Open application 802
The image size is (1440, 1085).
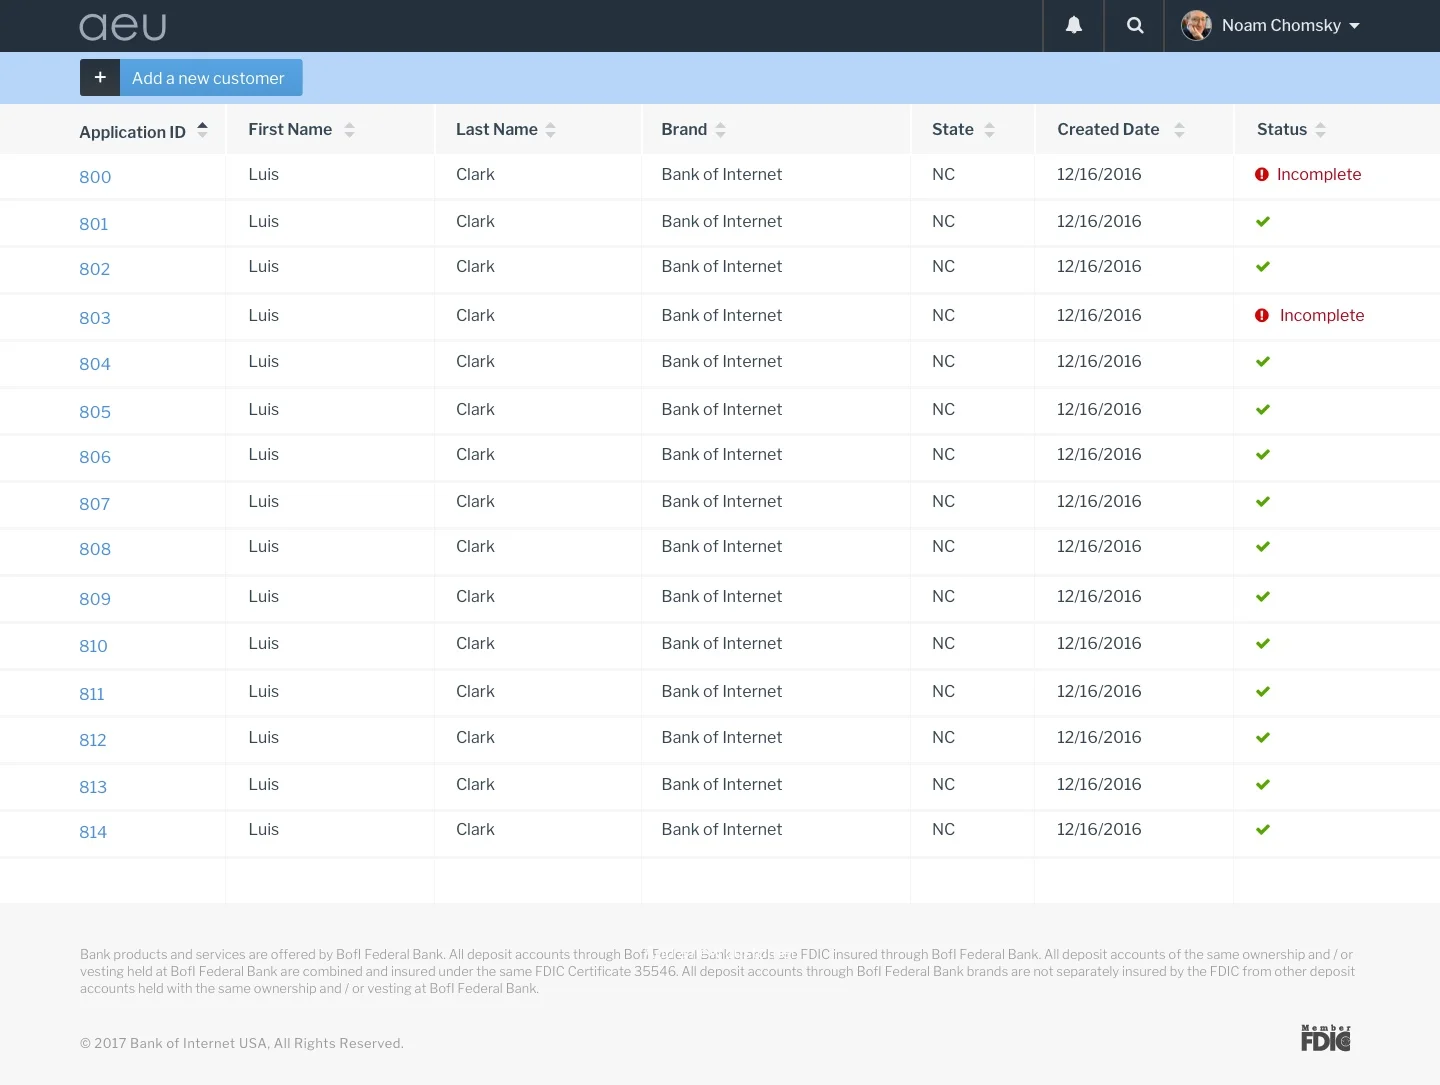(95, 269)
